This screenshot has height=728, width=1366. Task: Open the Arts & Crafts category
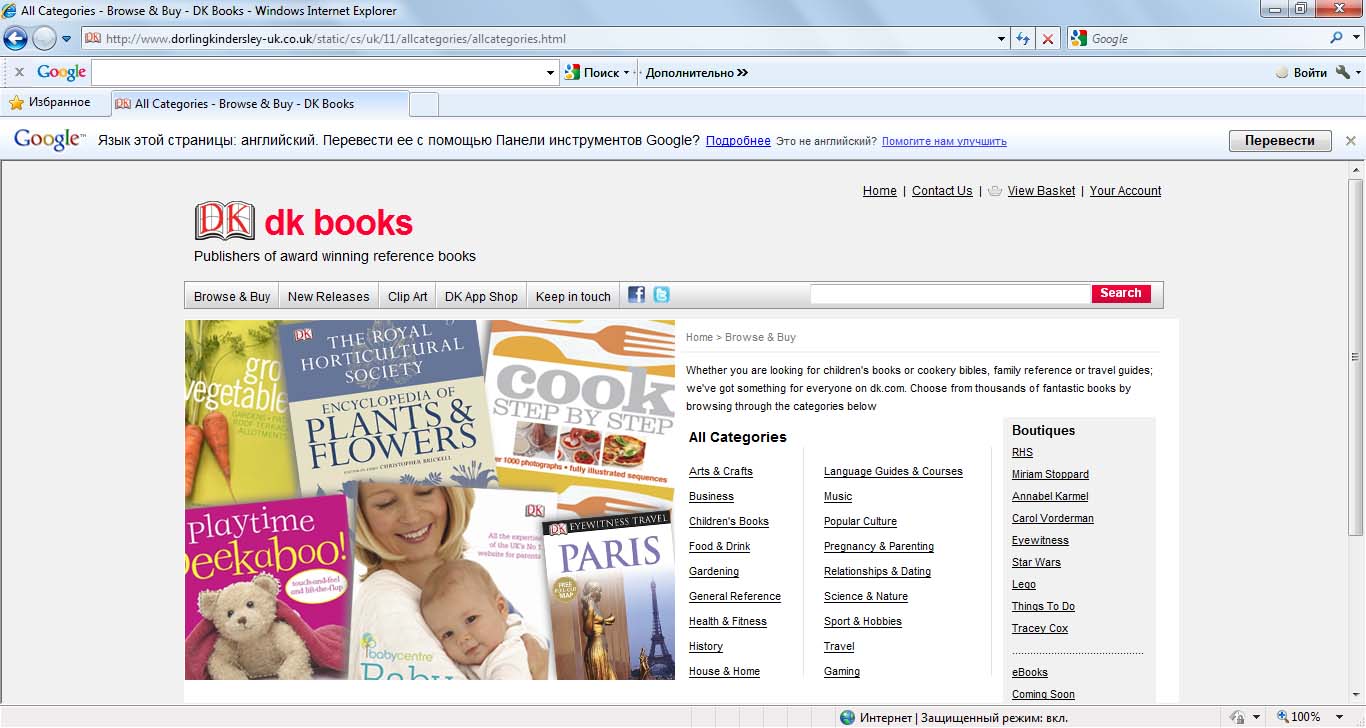pyautogui.click(x=721, y=472)
